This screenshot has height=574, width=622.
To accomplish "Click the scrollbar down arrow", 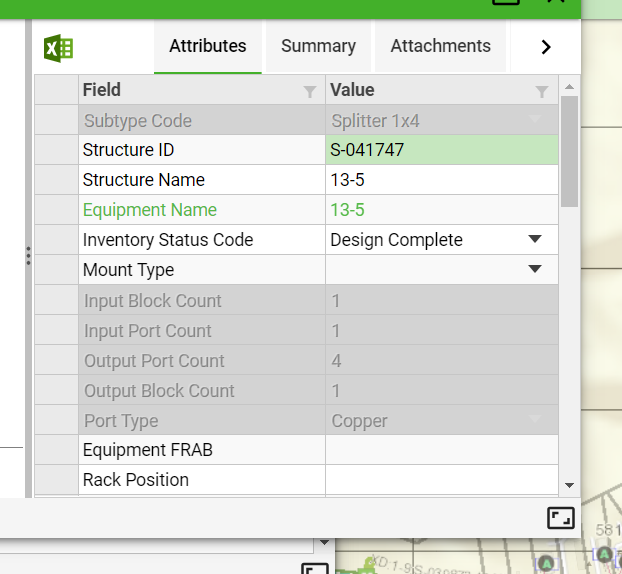I will click(x=569, y=485).
